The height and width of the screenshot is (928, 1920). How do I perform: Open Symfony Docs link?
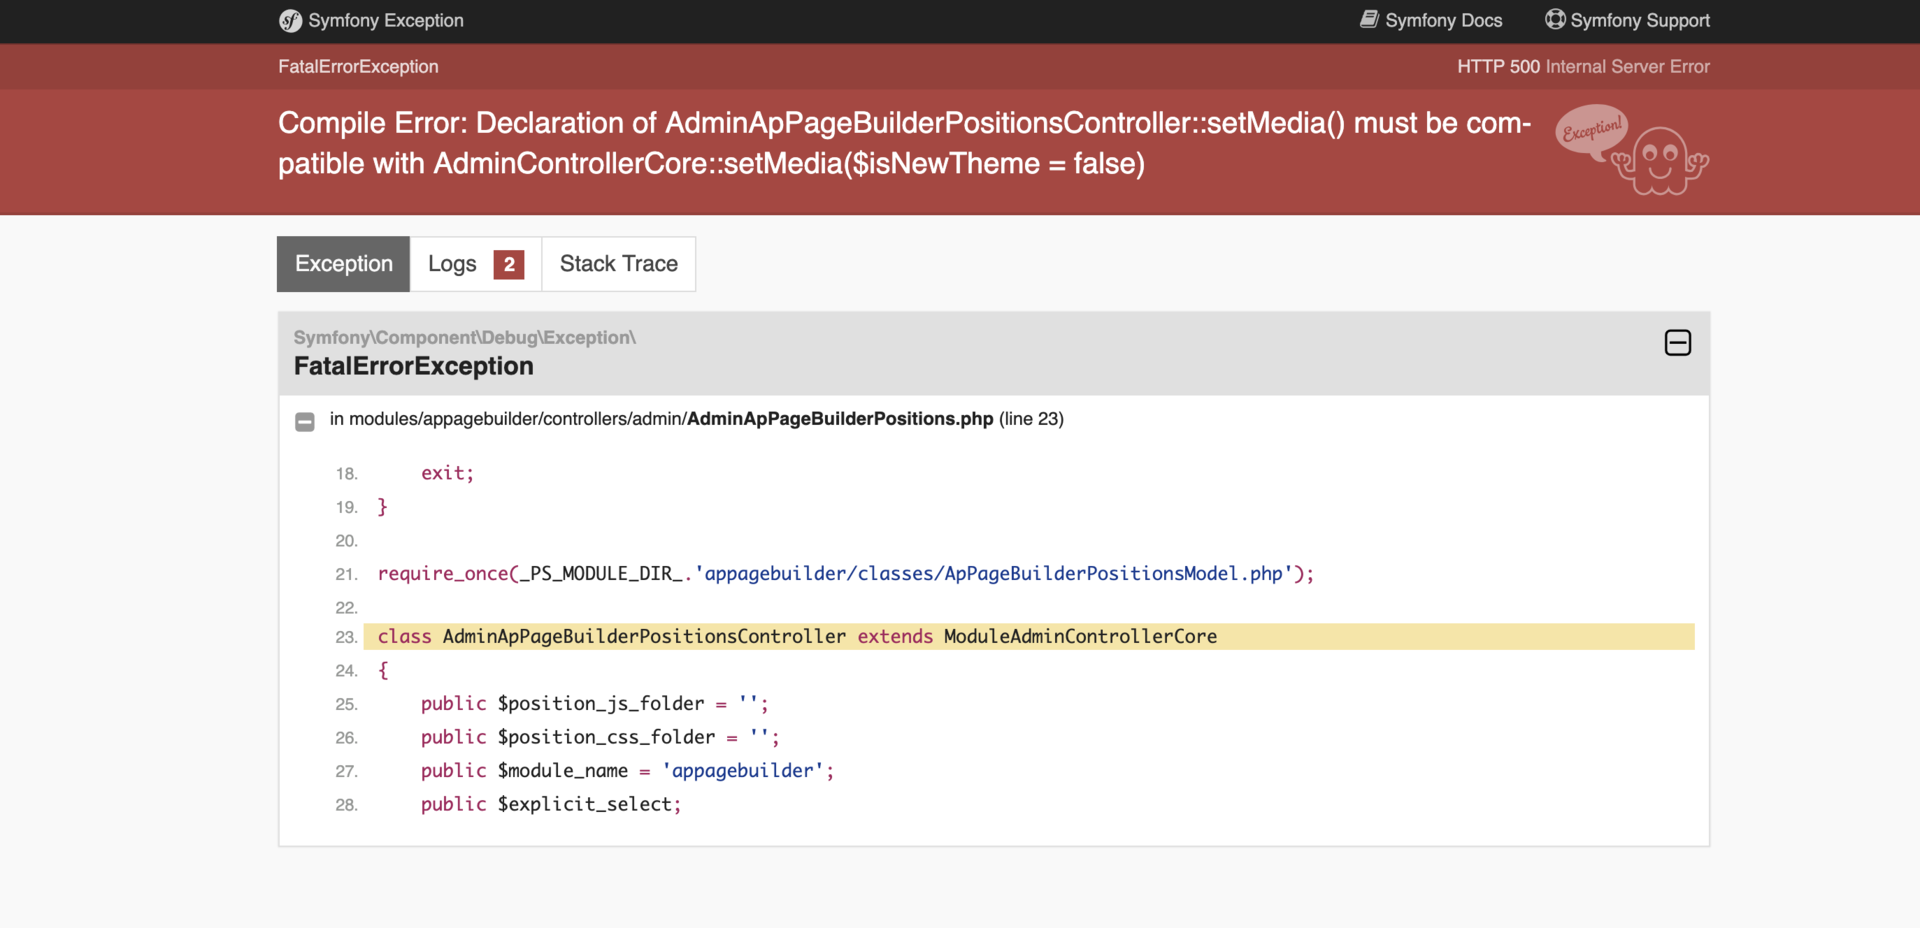click(1443, 21)
